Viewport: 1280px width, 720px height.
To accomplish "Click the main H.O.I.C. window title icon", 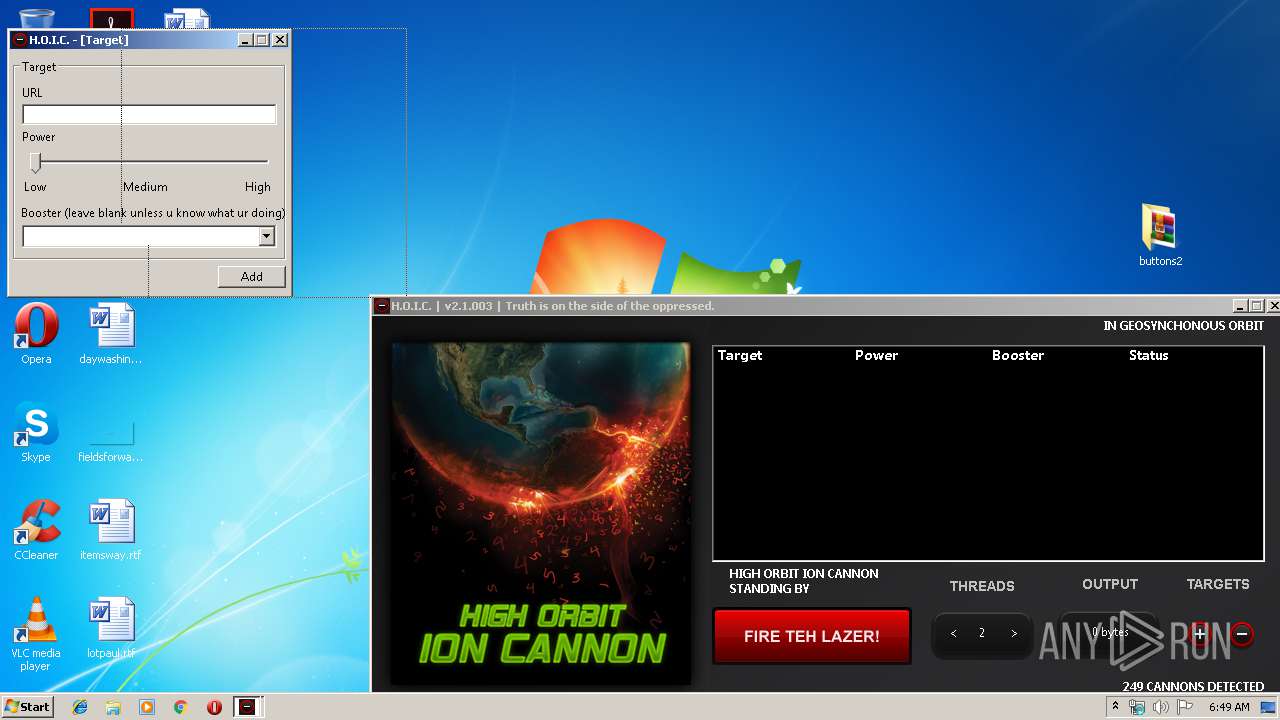I will 382,306.
